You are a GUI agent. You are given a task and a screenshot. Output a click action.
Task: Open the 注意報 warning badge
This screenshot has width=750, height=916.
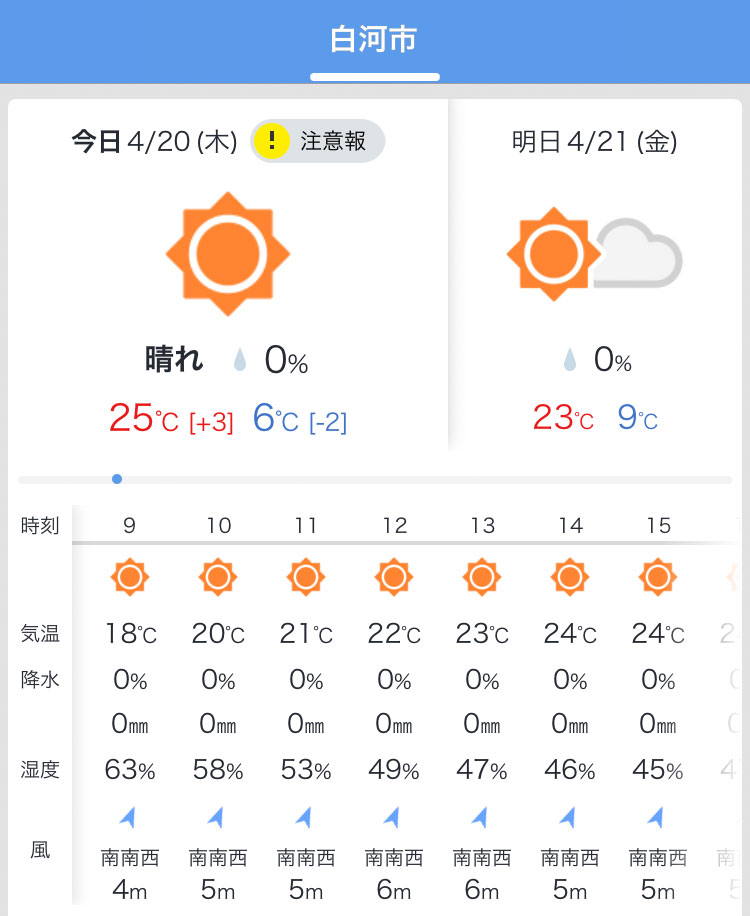pos(317,141)
